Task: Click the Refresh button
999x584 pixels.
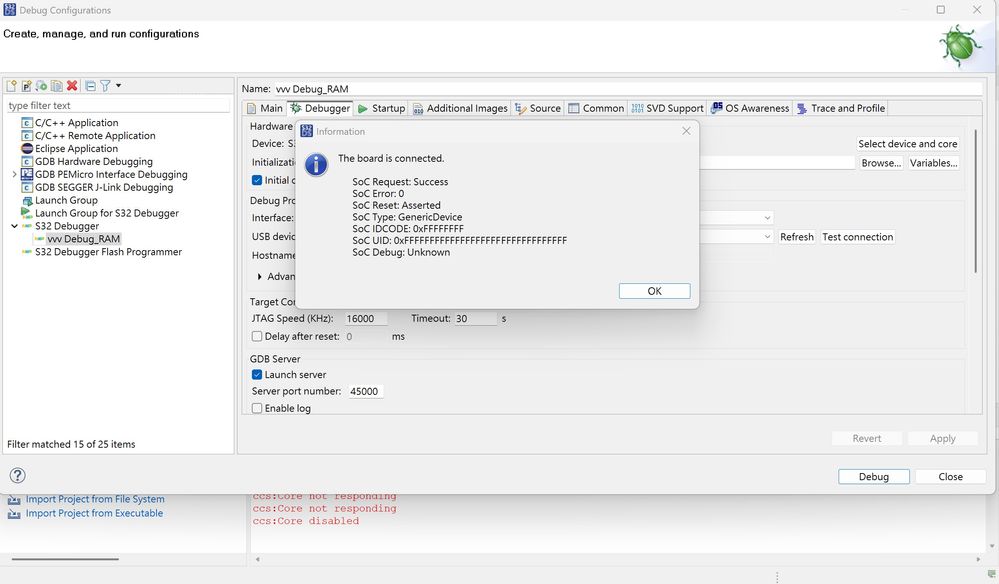Action: click(x=796, y=237)
